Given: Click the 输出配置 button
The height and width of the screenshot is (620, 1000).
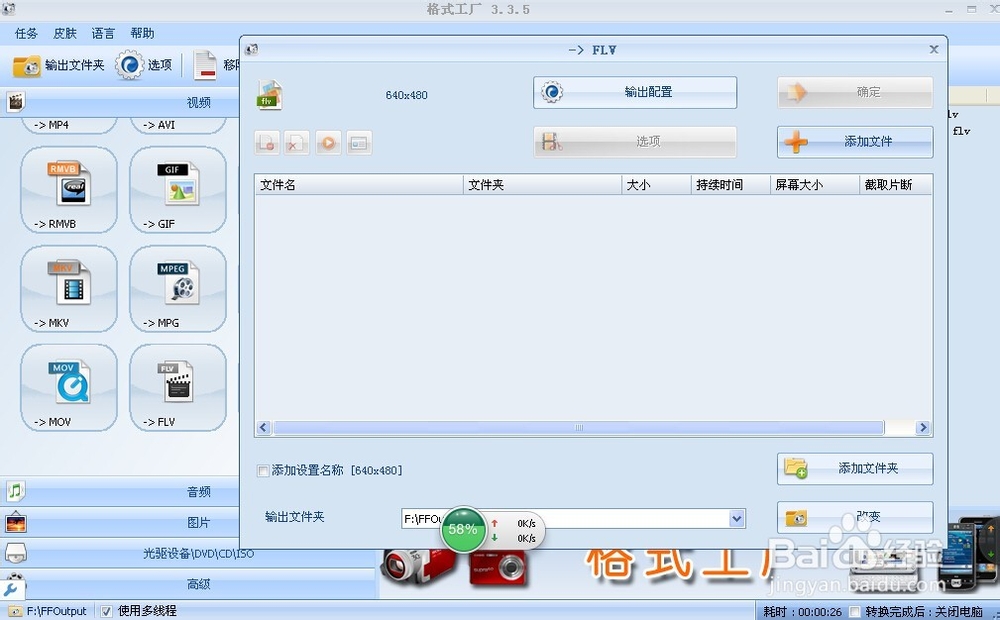Looking at the screenshot, I should coord(634,92).
